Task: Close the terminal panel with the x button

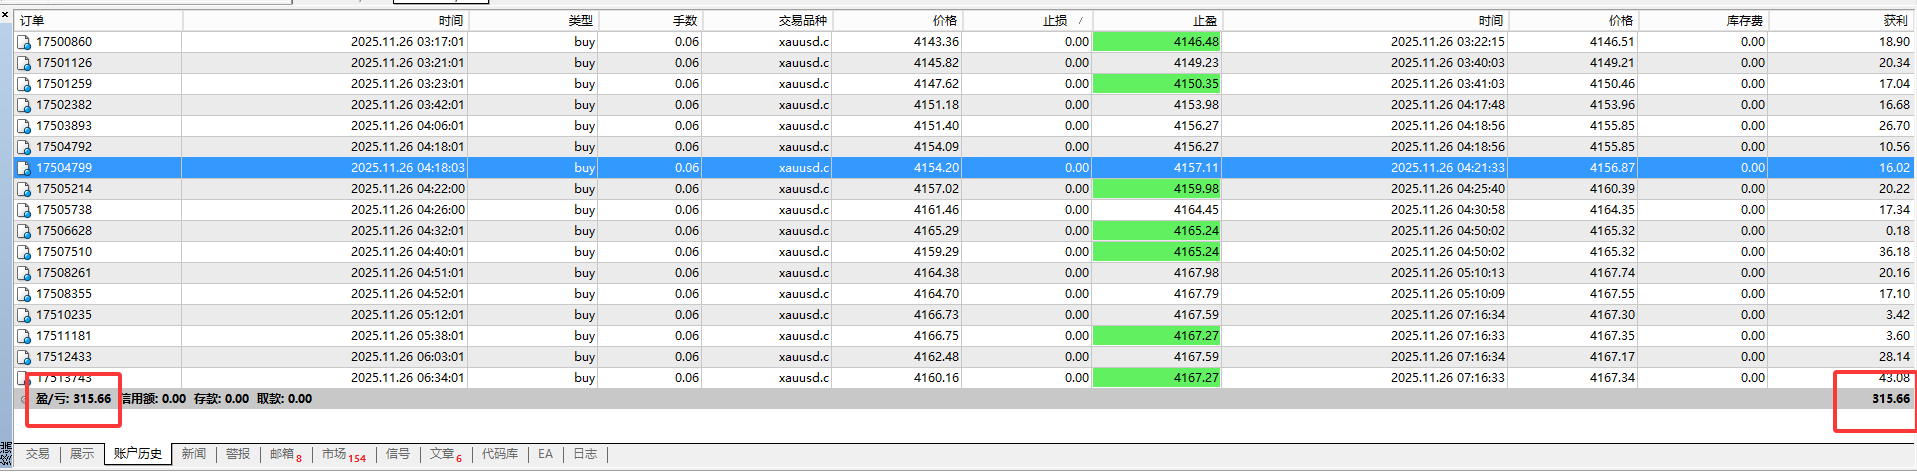Action: click(5, 15)
